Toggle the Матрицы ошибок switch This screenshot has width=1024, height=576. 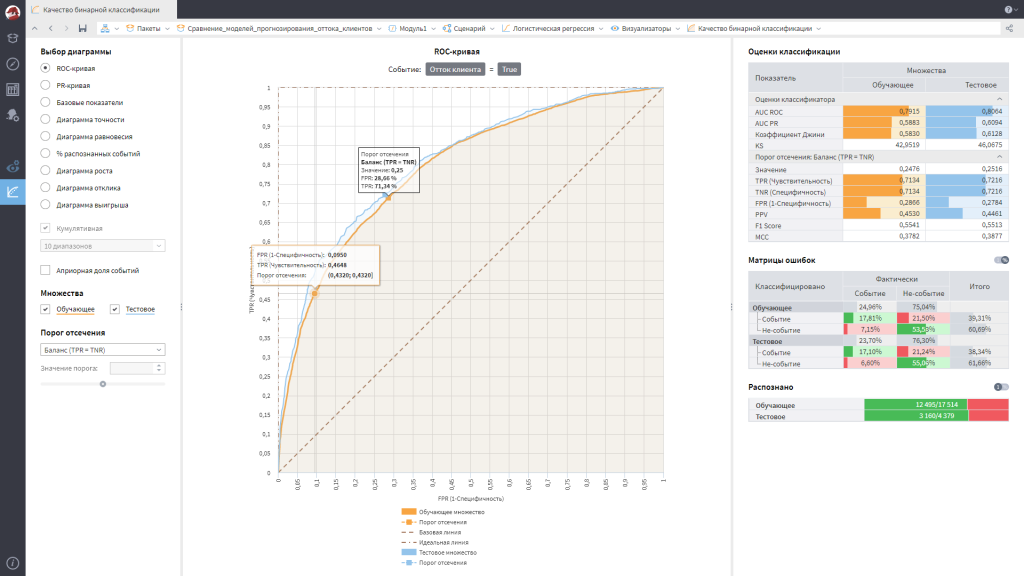(x=1001, y=260)
